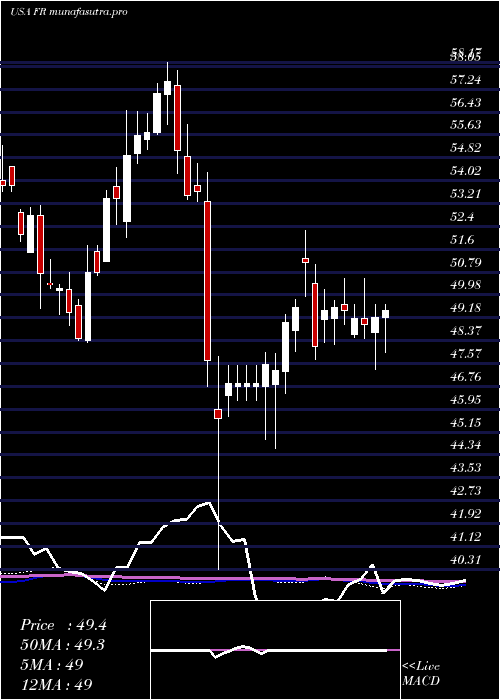The height and width of the screenshot is (700, 500).
Task: Click the 49.98 price axis label
Action: pos(466,285)
